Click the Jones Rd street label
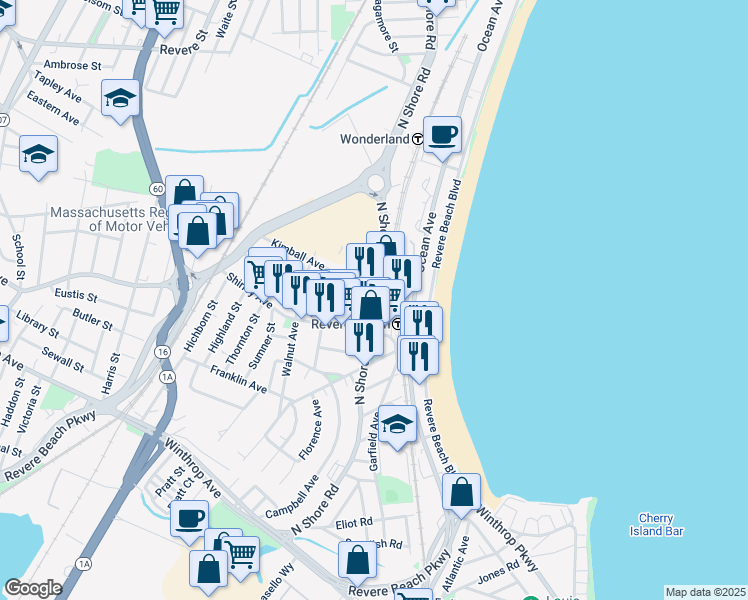Image resolution: width=748 pixels, height=600 pixels. (x=499, y=572)
